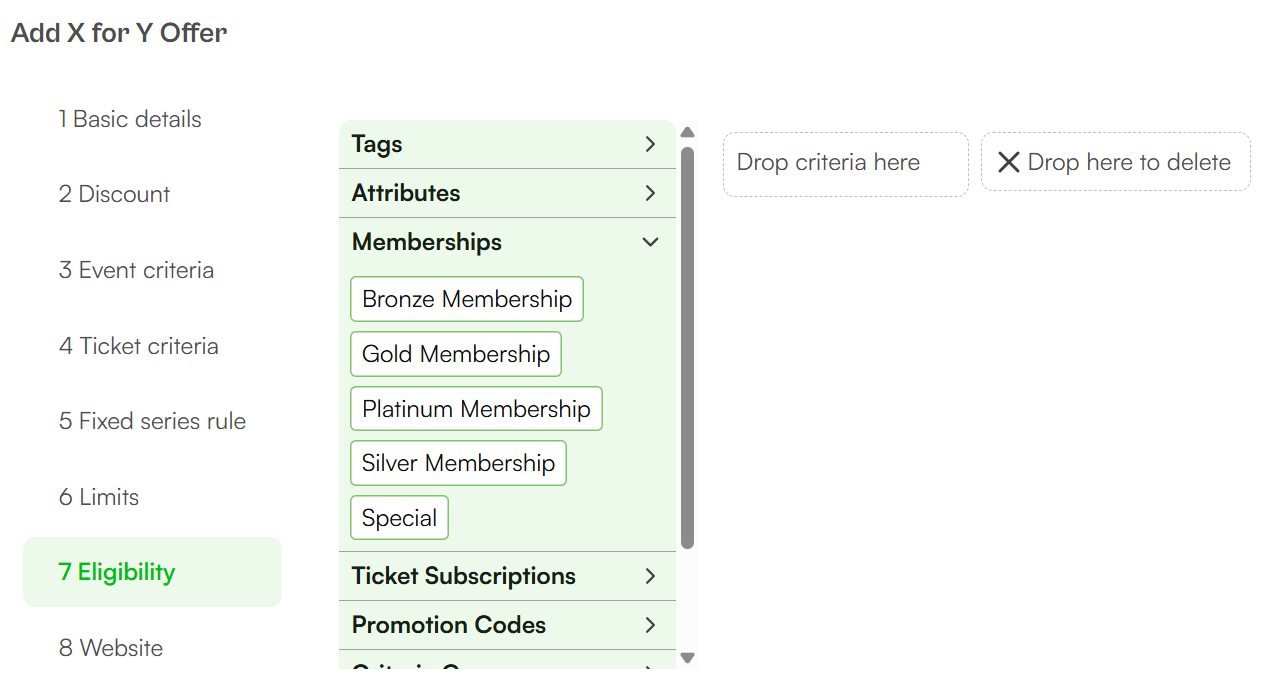Click the Drop criteria here zone
This screenshot has height=682, width=1275.
tap(846, 164)
